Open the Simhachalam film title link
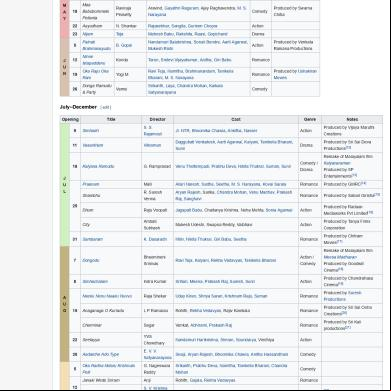The height and width of the screenshot is (391, 391). (95, 282)
